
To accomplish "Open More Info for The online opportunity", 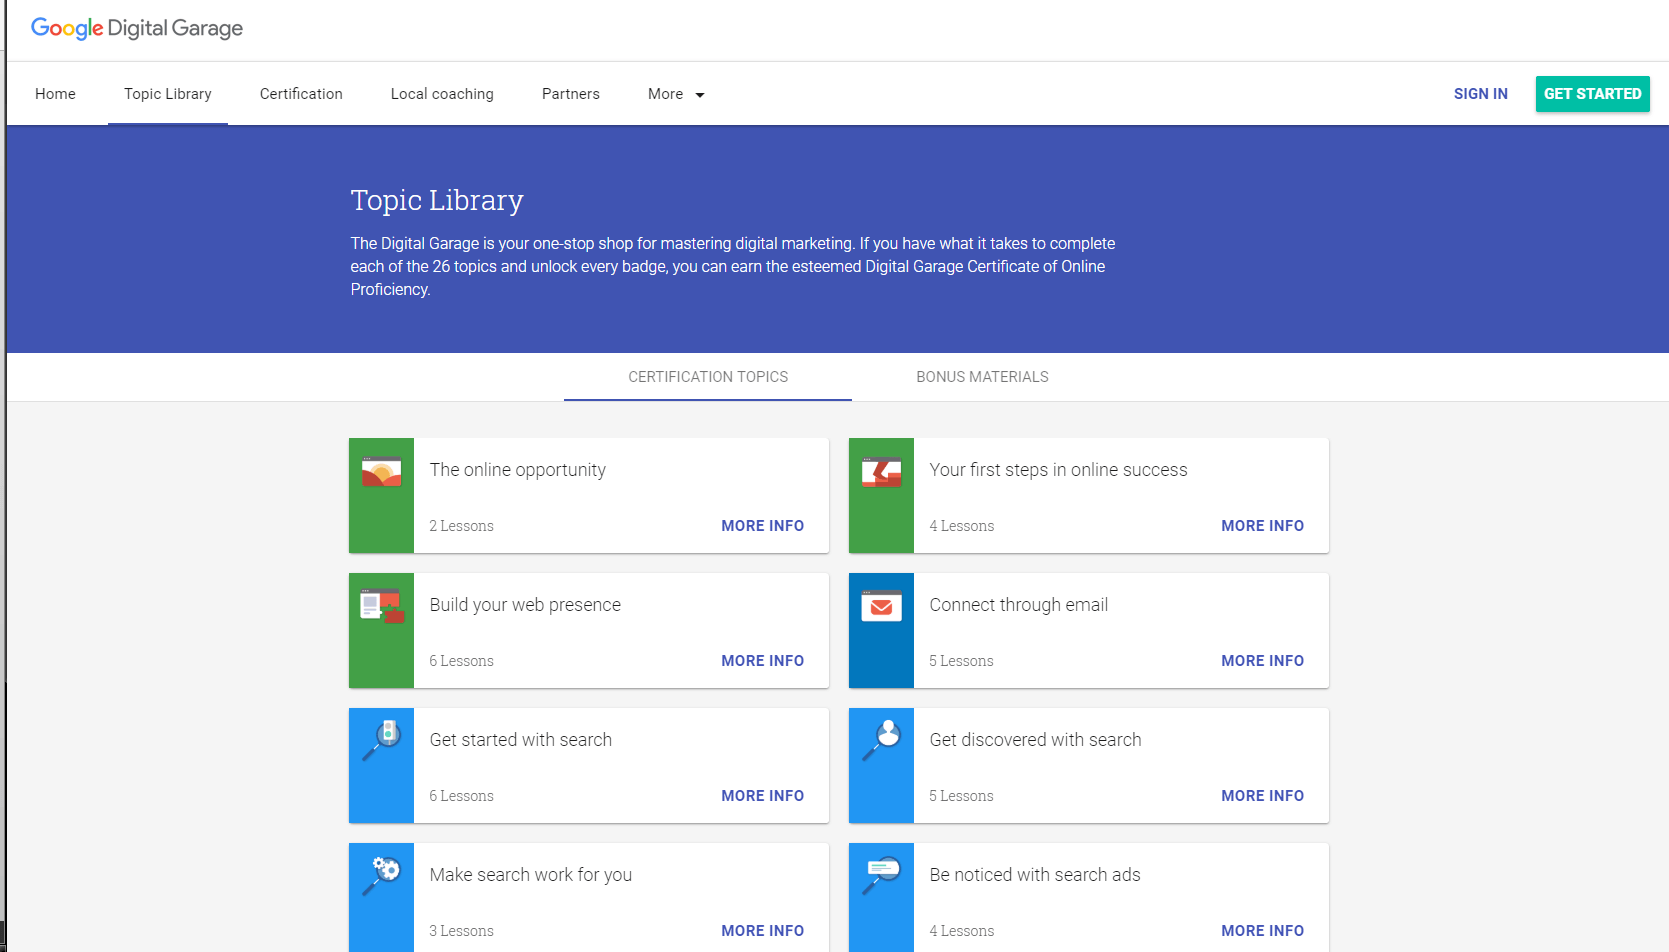I will (x=762, y=526).
